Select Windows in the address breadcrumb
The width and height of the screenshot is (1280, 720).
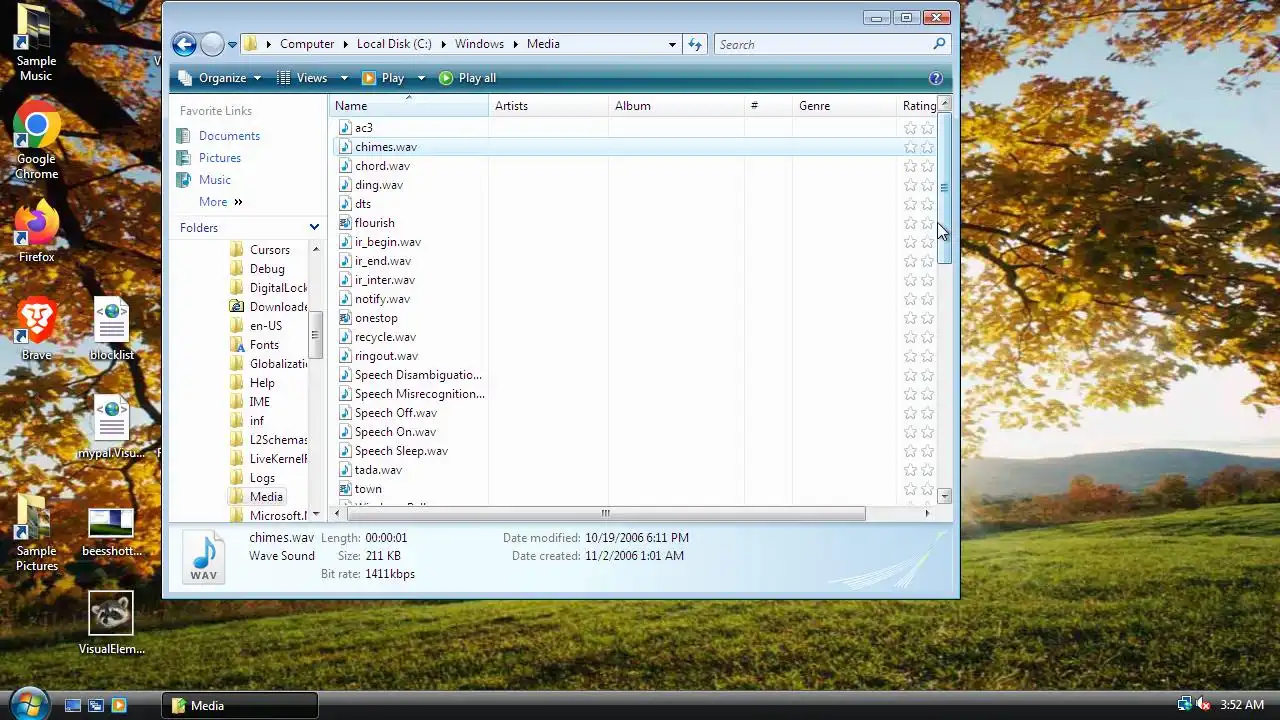click(x=479, y=44)
